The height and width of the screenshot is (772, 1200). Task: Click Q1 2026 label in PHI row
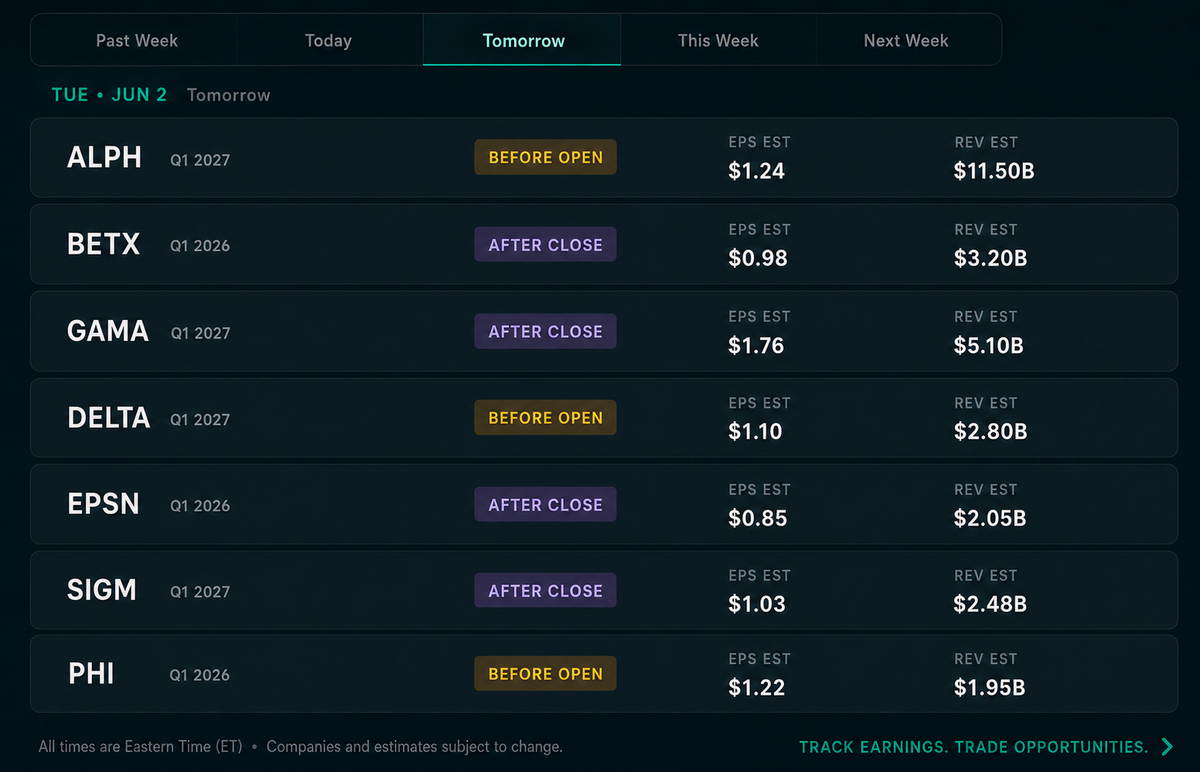pos(200,676)
